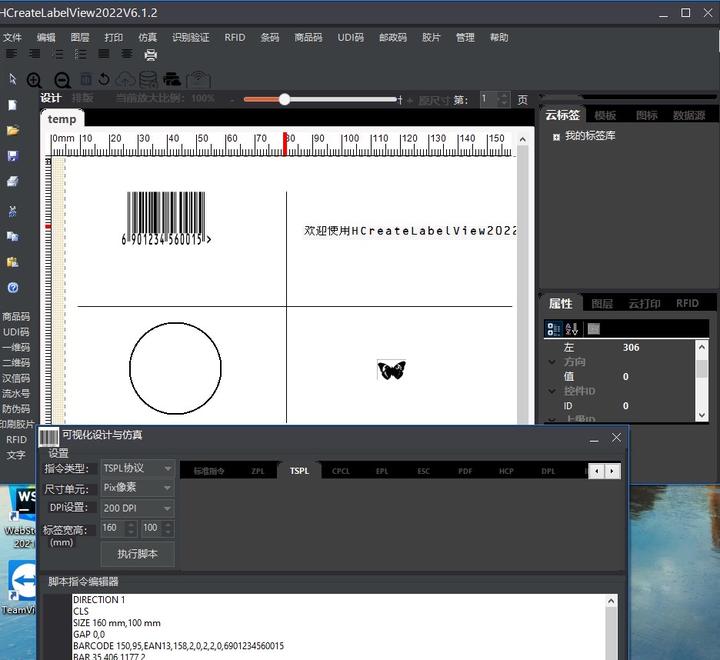The image size is (720, 660).
Task: Toggle alphabetical sort in properties grid
Action: (571, 328)
